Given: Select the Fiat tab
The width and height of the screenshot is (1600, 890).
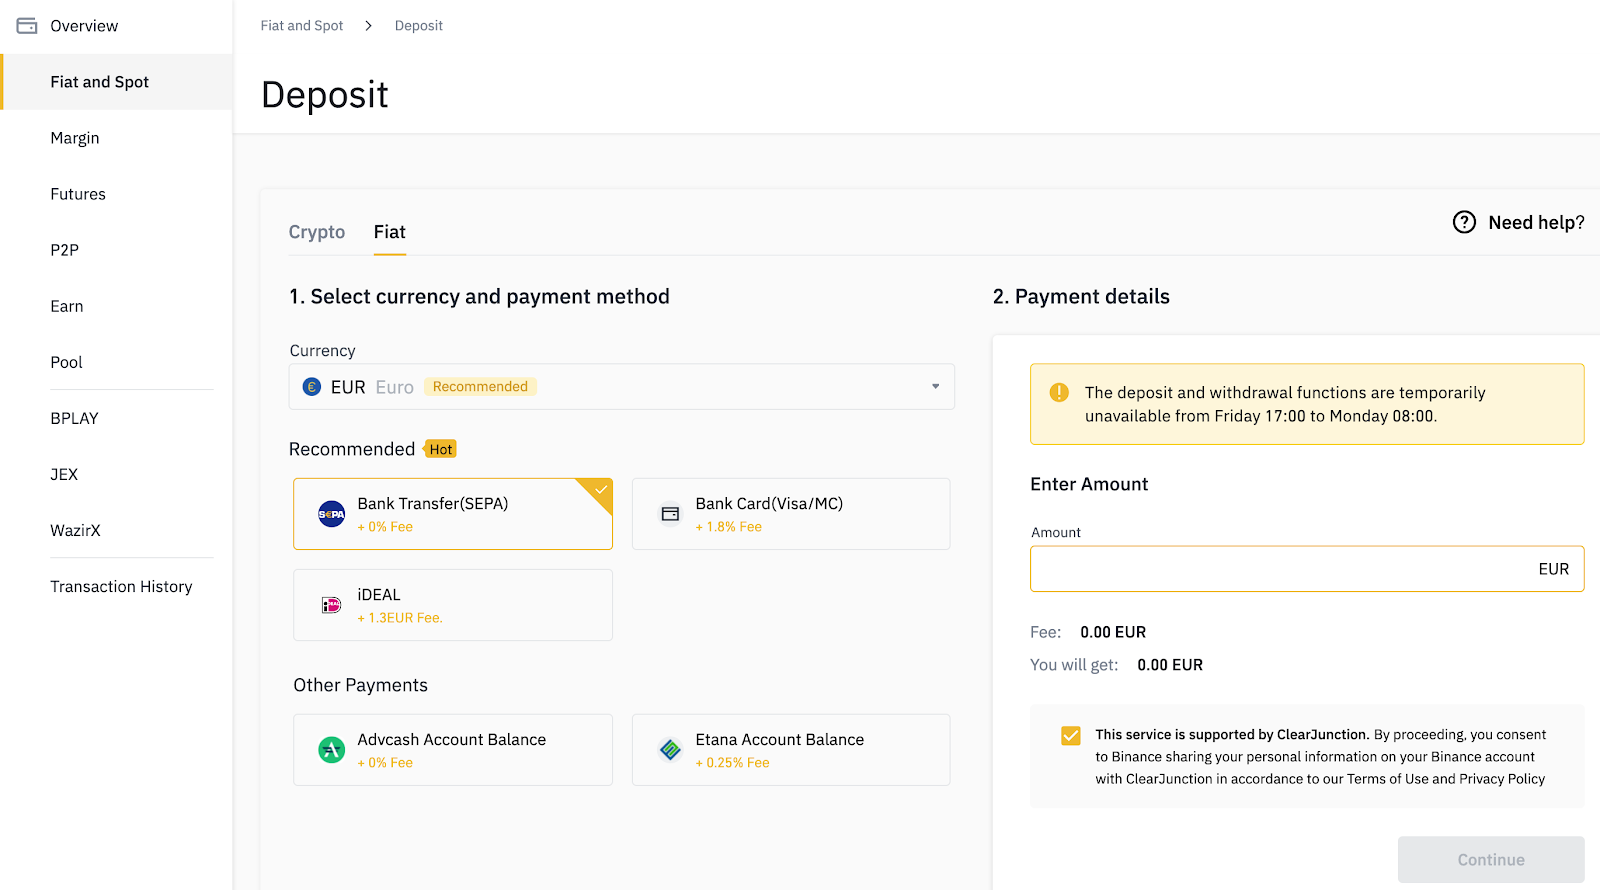Looking at the screenshot, I should pyautogui.click(x=389, y=232).
